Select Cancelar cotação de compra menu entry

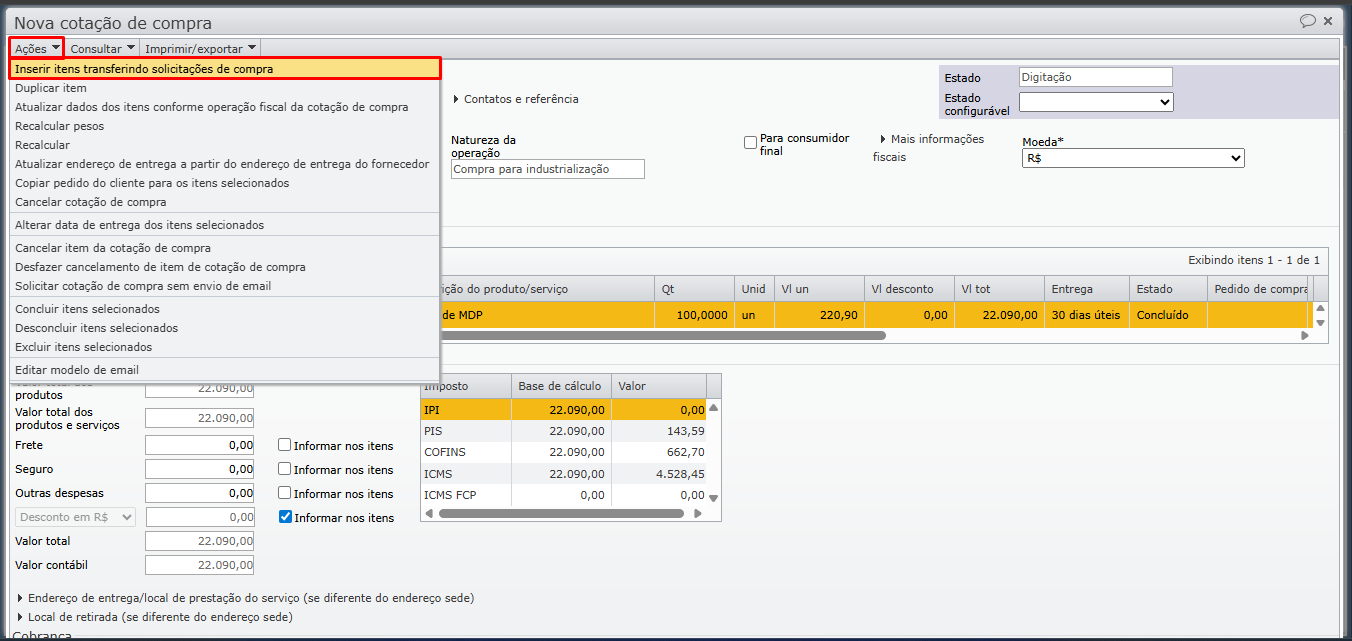(90, 202)
